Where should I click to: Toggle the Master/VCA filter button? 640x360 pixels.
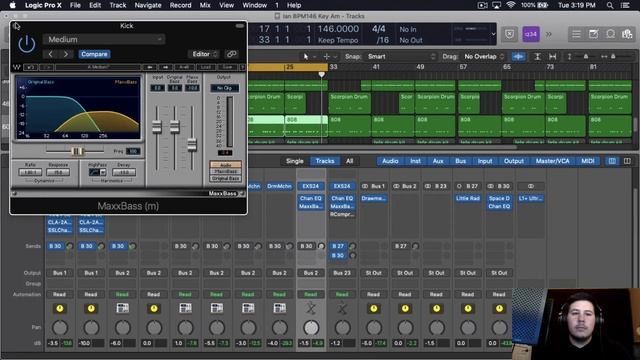click(552, 161)
